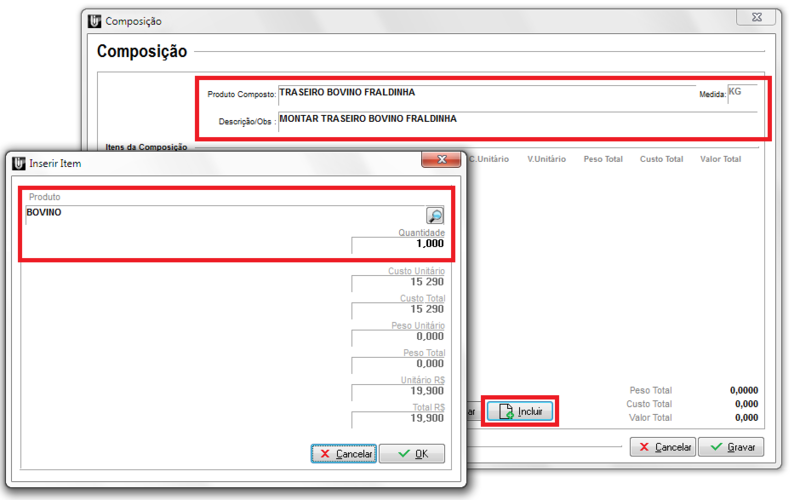The width and height of the screenshot is (800, 500).
Task: Click the Valor Total column header
Action: point(719,159)
